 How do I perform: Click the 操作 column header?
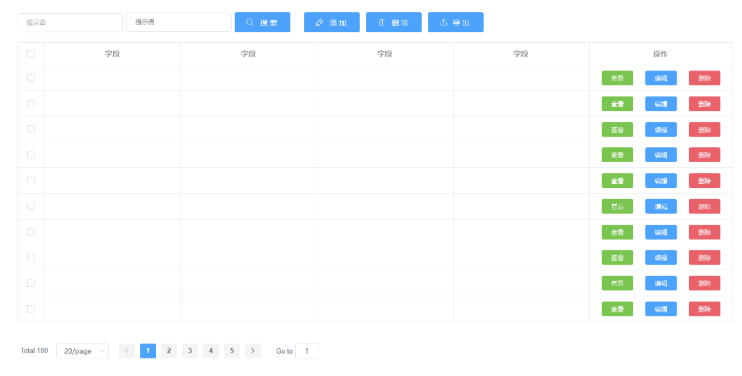pyautogui.click(x=660, y=54)
